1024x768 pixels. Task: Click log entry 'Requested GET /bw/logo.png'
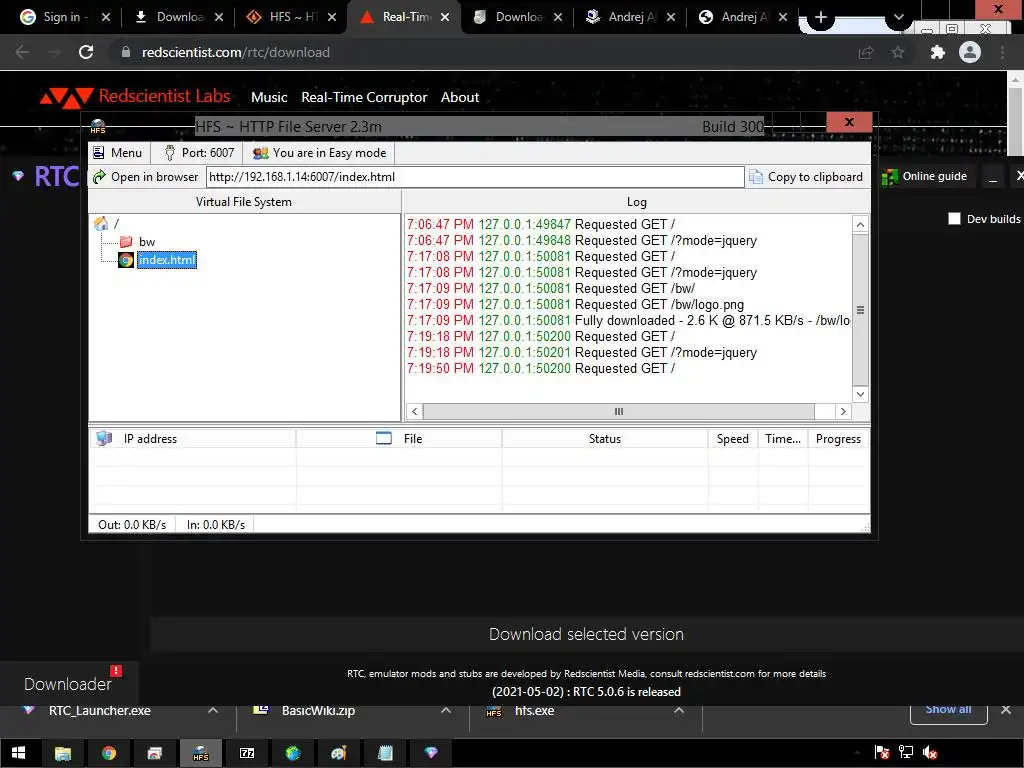[575, 304]
